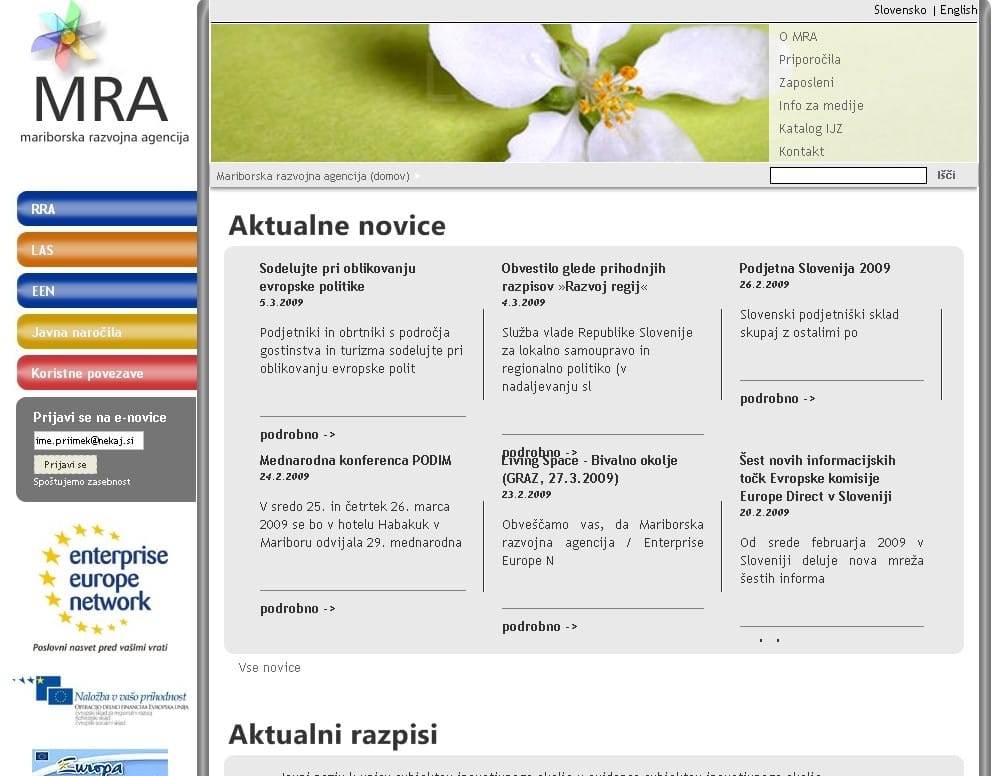This screenshot has width=1006, height=776.
Task: Click the Prijavi se button
Action: pos(65,464)
